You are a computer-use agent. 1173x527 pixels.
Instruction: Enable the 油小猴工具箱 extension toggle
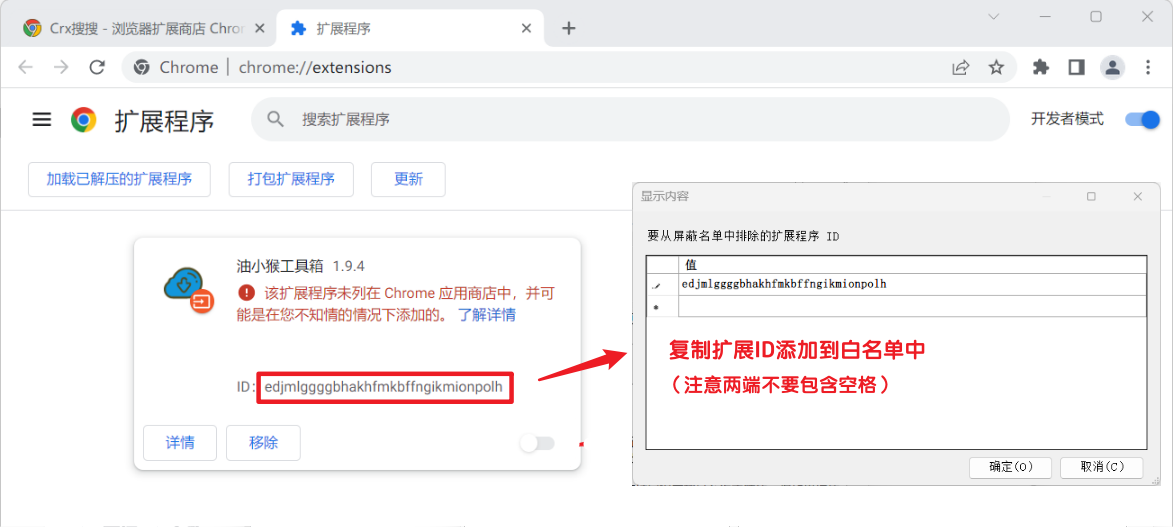click(537, 443)
